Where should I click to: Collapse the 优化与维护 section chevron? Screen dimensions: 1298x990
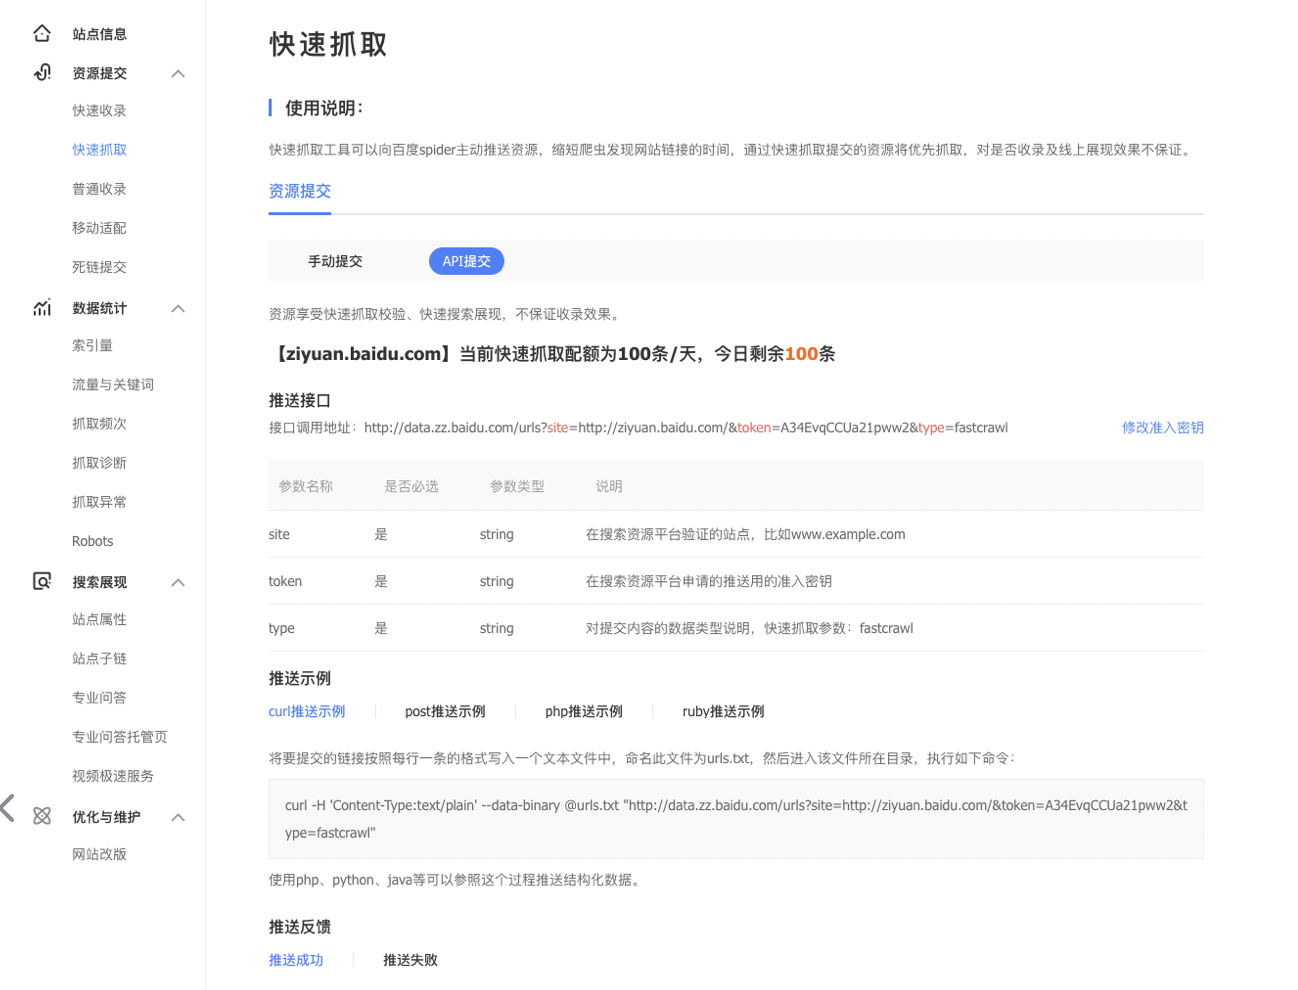point(178,817)
